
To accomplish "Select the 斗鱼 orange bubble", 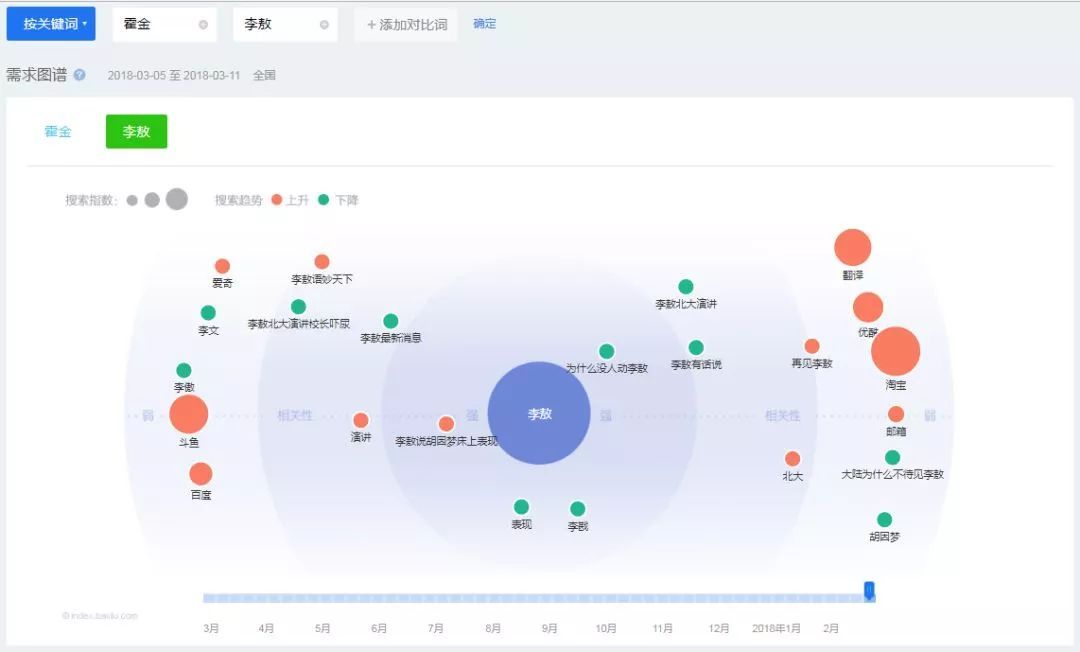I will (x=188, y=414).
